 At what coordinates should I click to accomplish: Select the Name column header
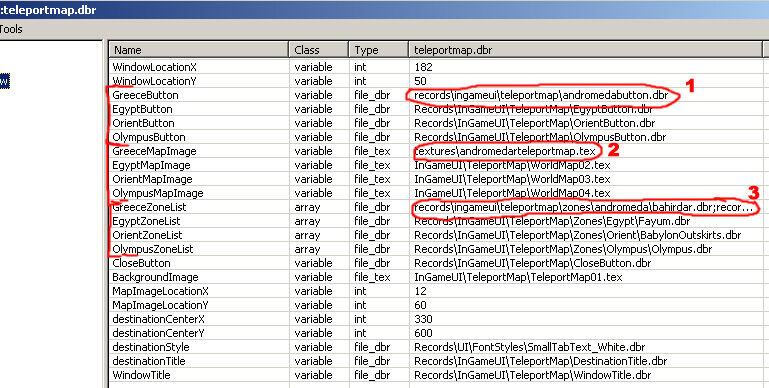199,50
